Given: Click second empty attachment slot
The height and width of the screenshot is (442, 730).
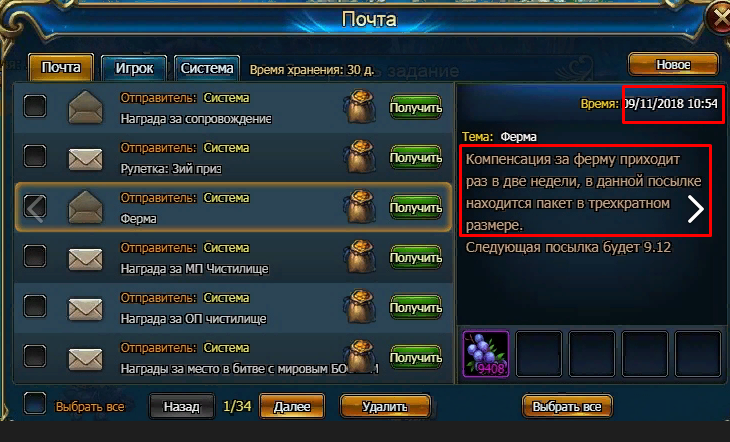Looking at the screenshot, I should click(x=592, y=354).
